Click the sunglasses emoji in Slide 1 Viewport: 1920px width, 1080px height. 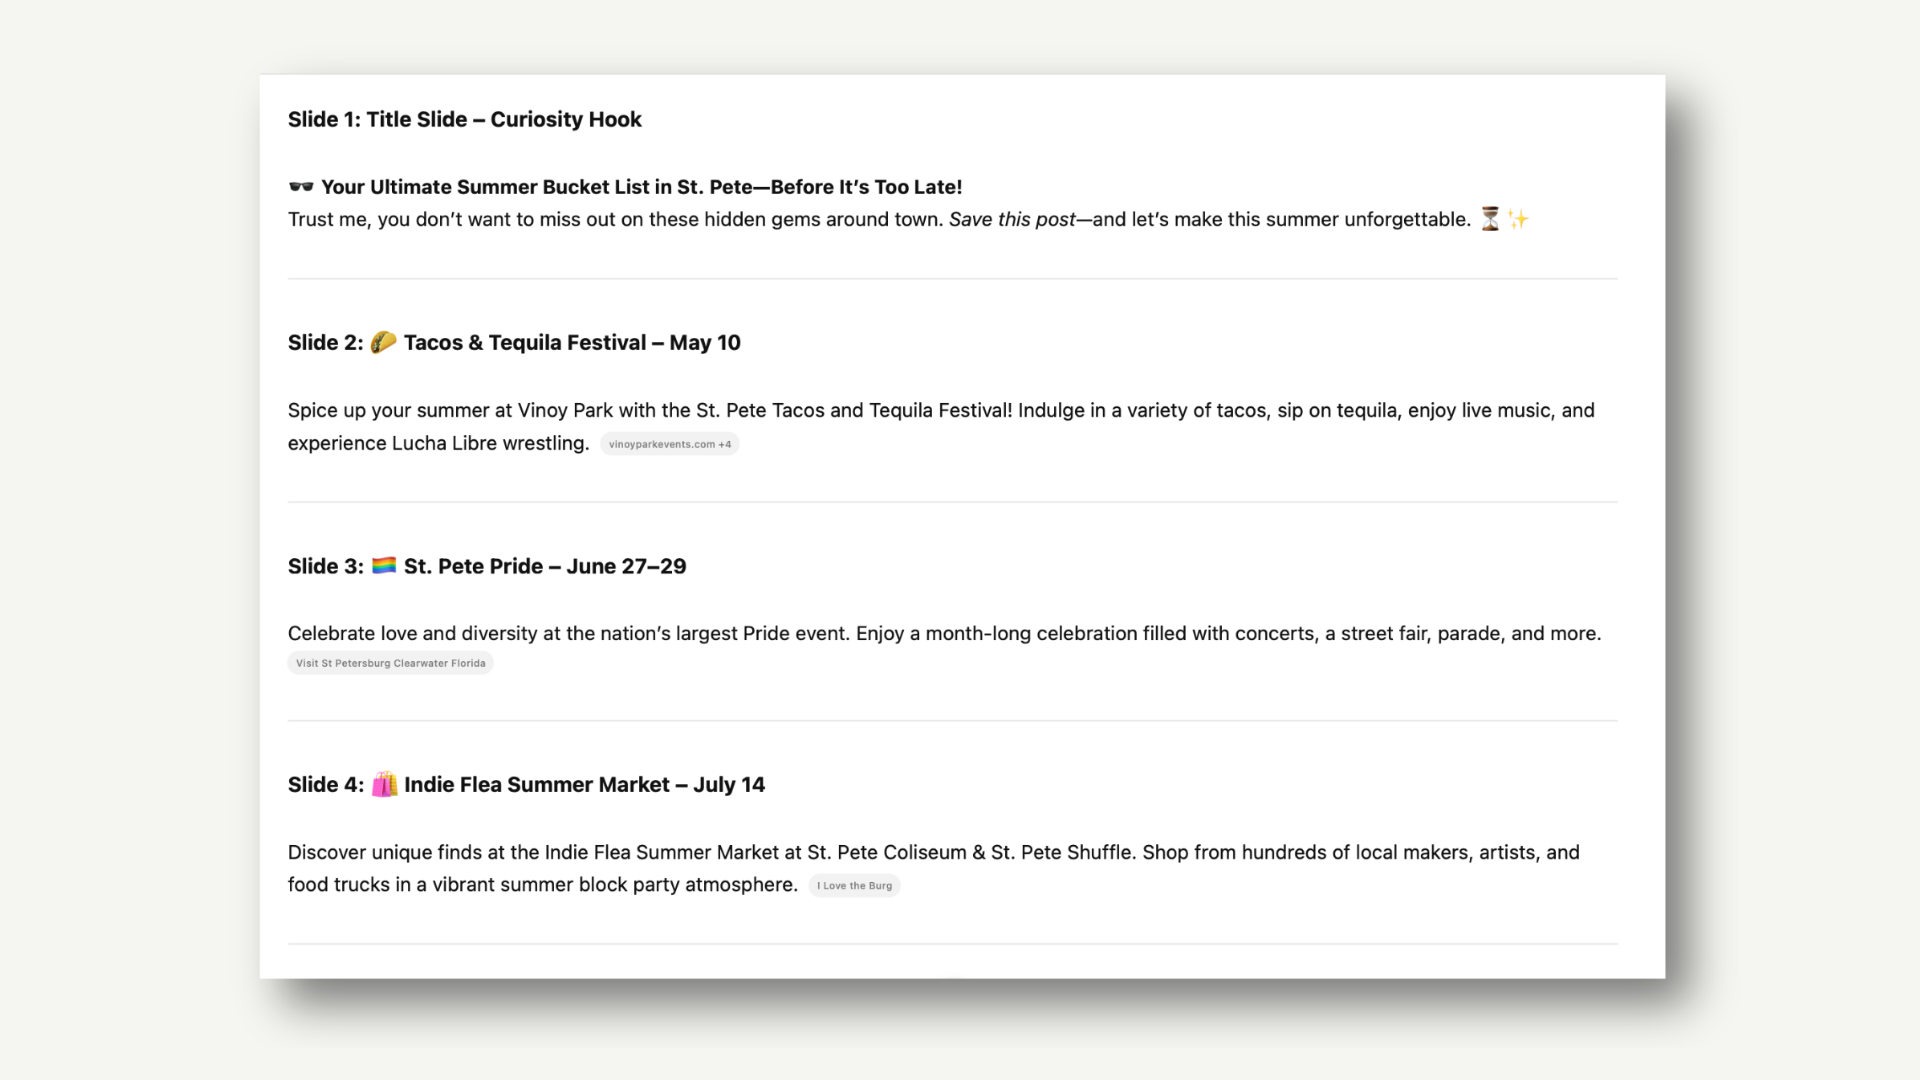point(301,187)
